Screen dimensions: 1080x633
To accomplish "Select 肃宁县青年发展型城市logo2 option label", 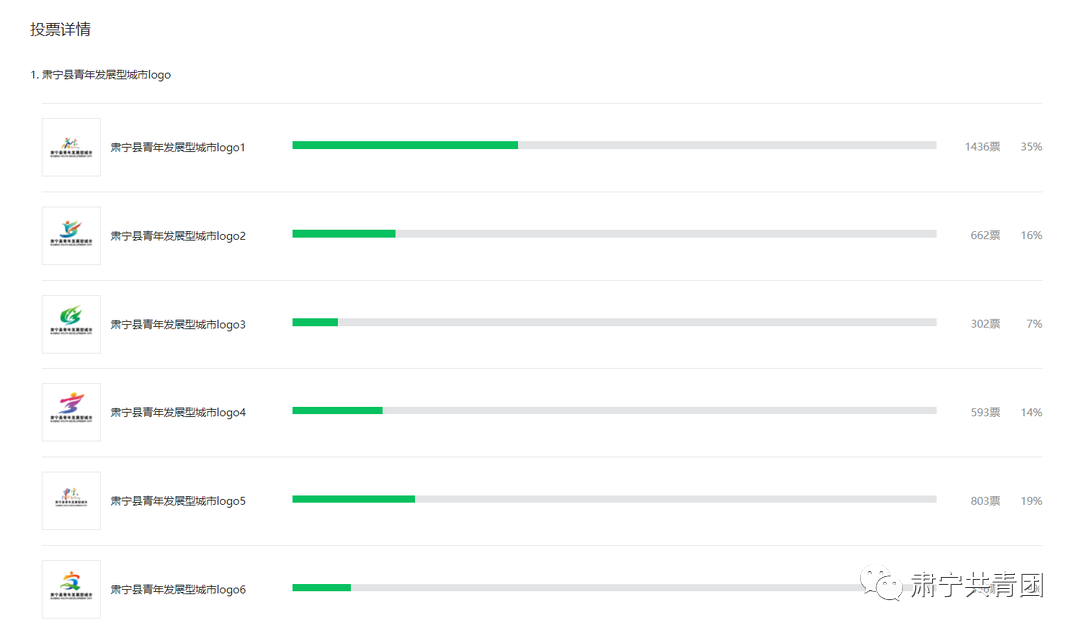I will coord(178,236).
